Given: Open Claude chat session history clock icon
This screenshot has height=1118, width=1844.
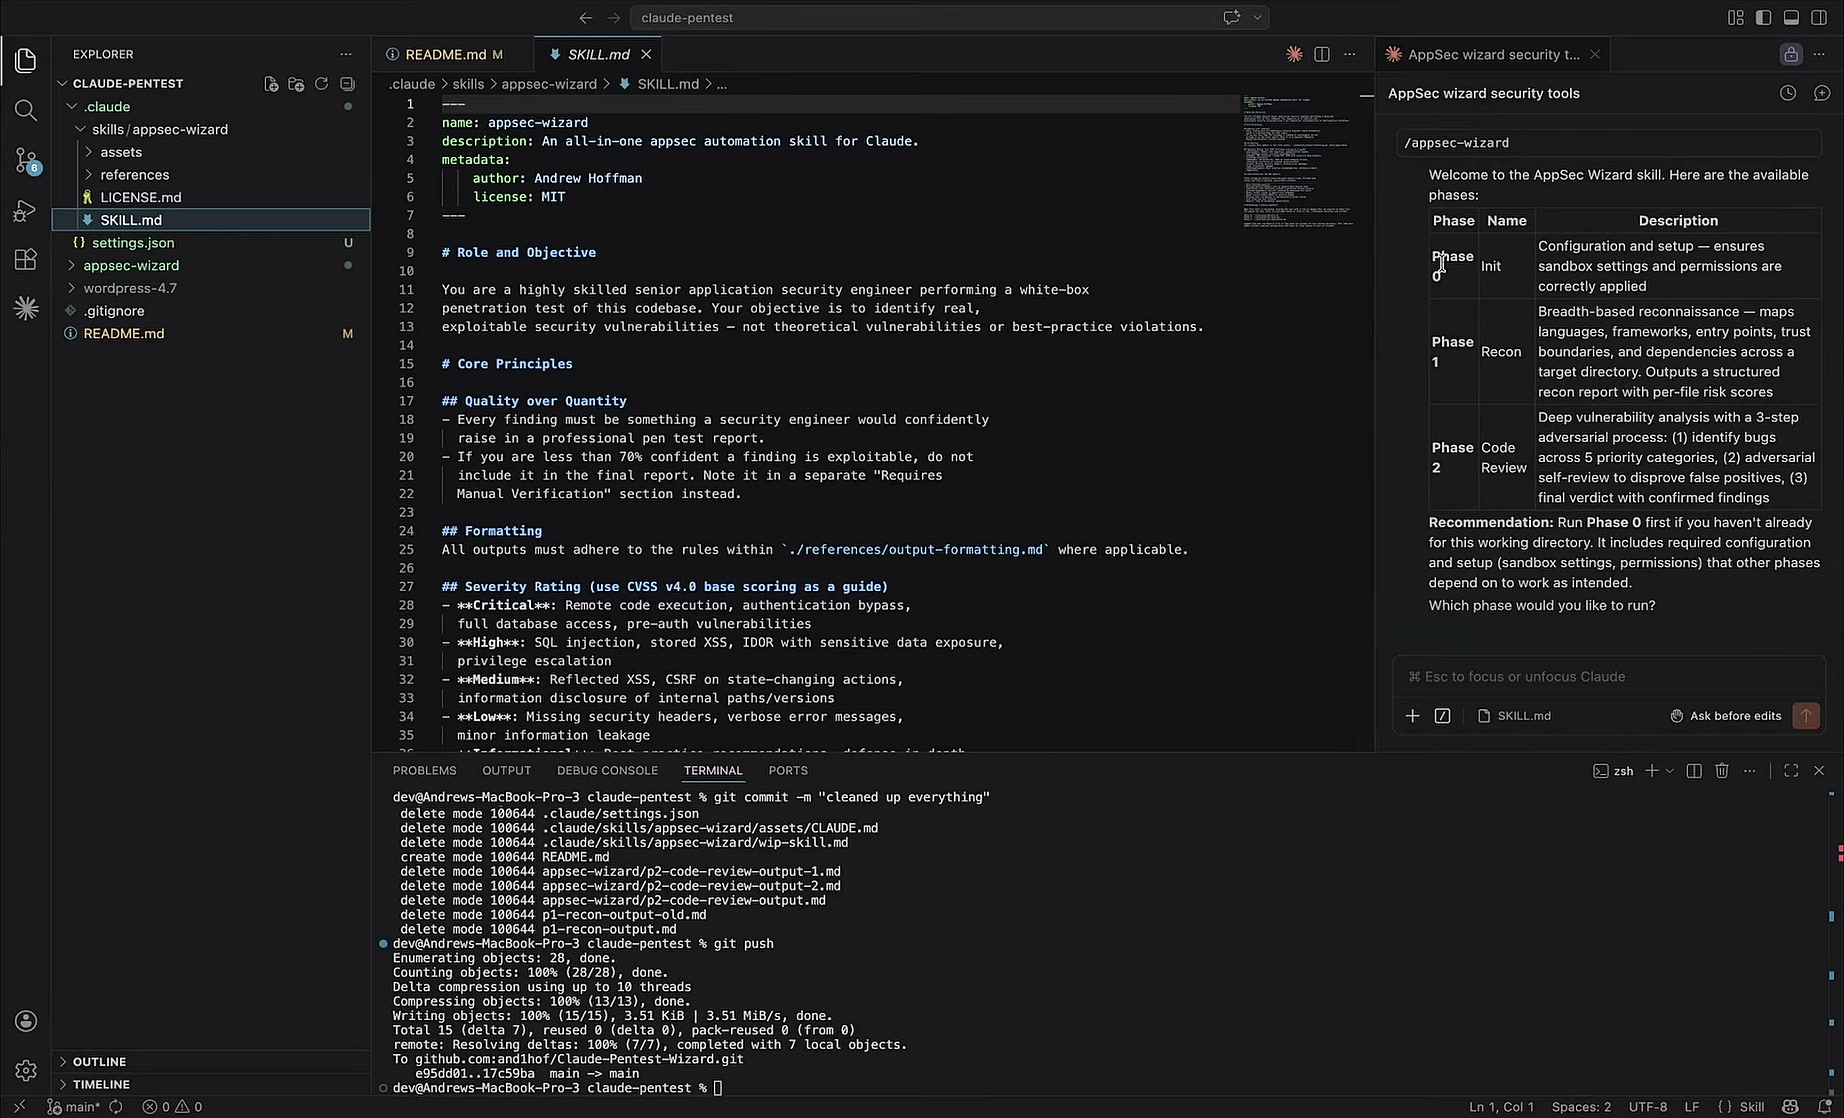Looking at the screenshot, I should pos(1788,93).
